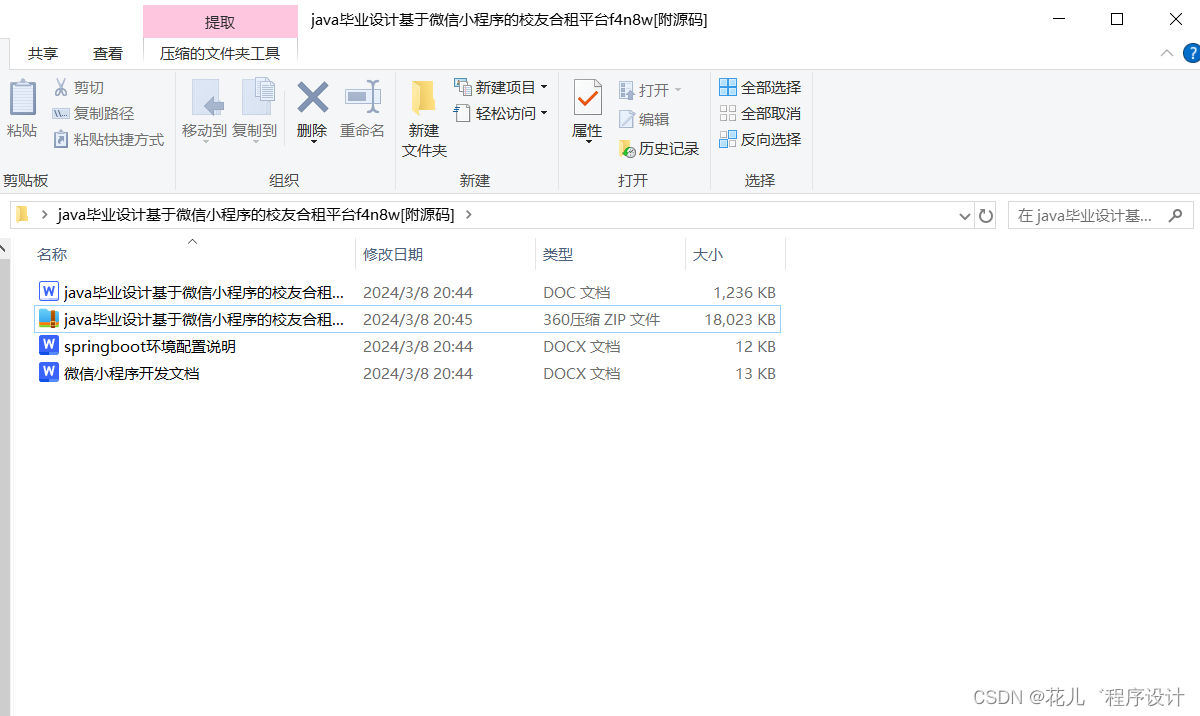Screen dimensions: 1200x716
Task: Open the springboot环境配置说明 document
Action: tap(150, 346)
